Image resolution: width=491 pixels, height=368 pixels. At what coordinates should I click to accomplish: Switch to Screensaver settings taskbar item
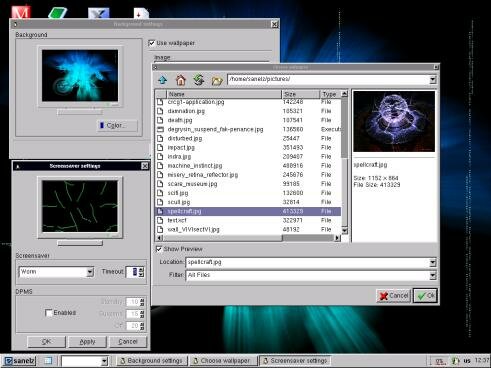coord(295,361)
